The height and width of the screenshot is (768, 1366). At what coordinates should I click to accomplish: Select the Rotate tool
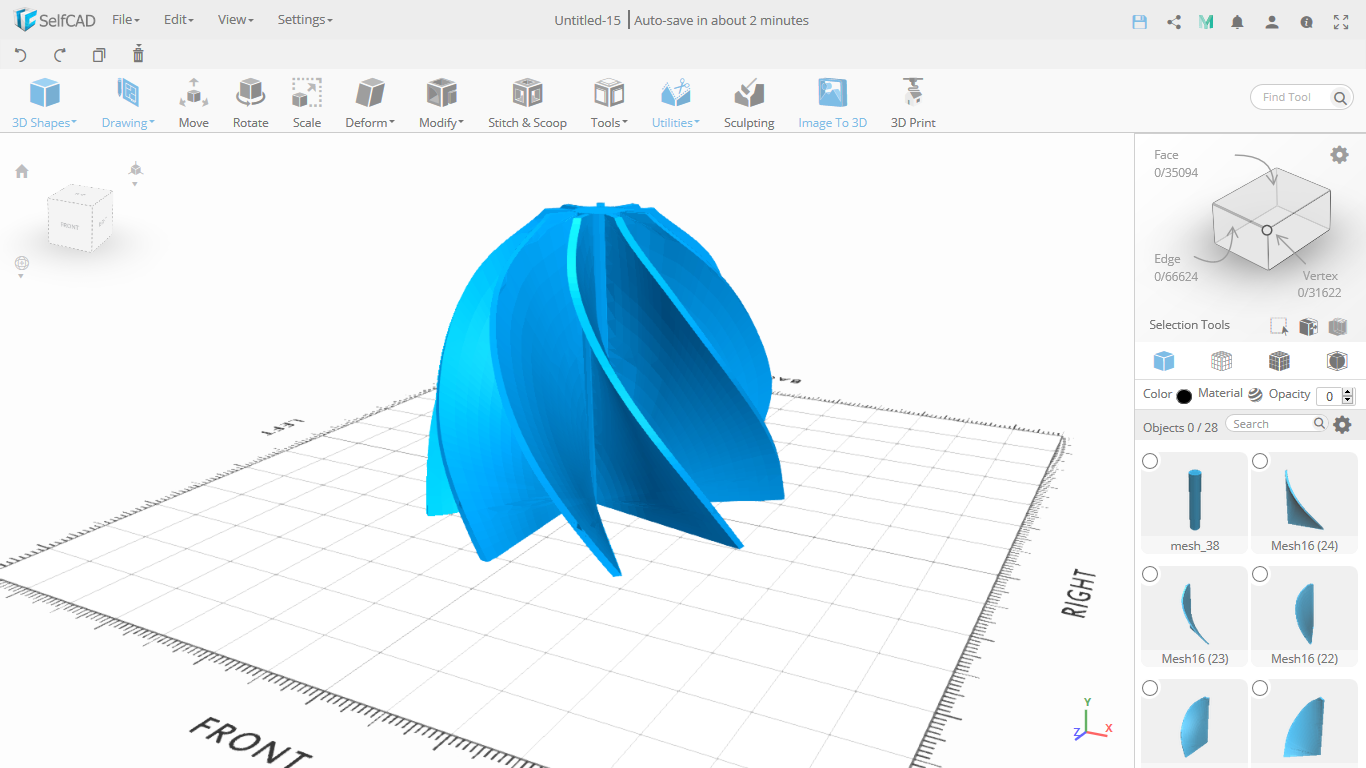click(x=250, y=104)
